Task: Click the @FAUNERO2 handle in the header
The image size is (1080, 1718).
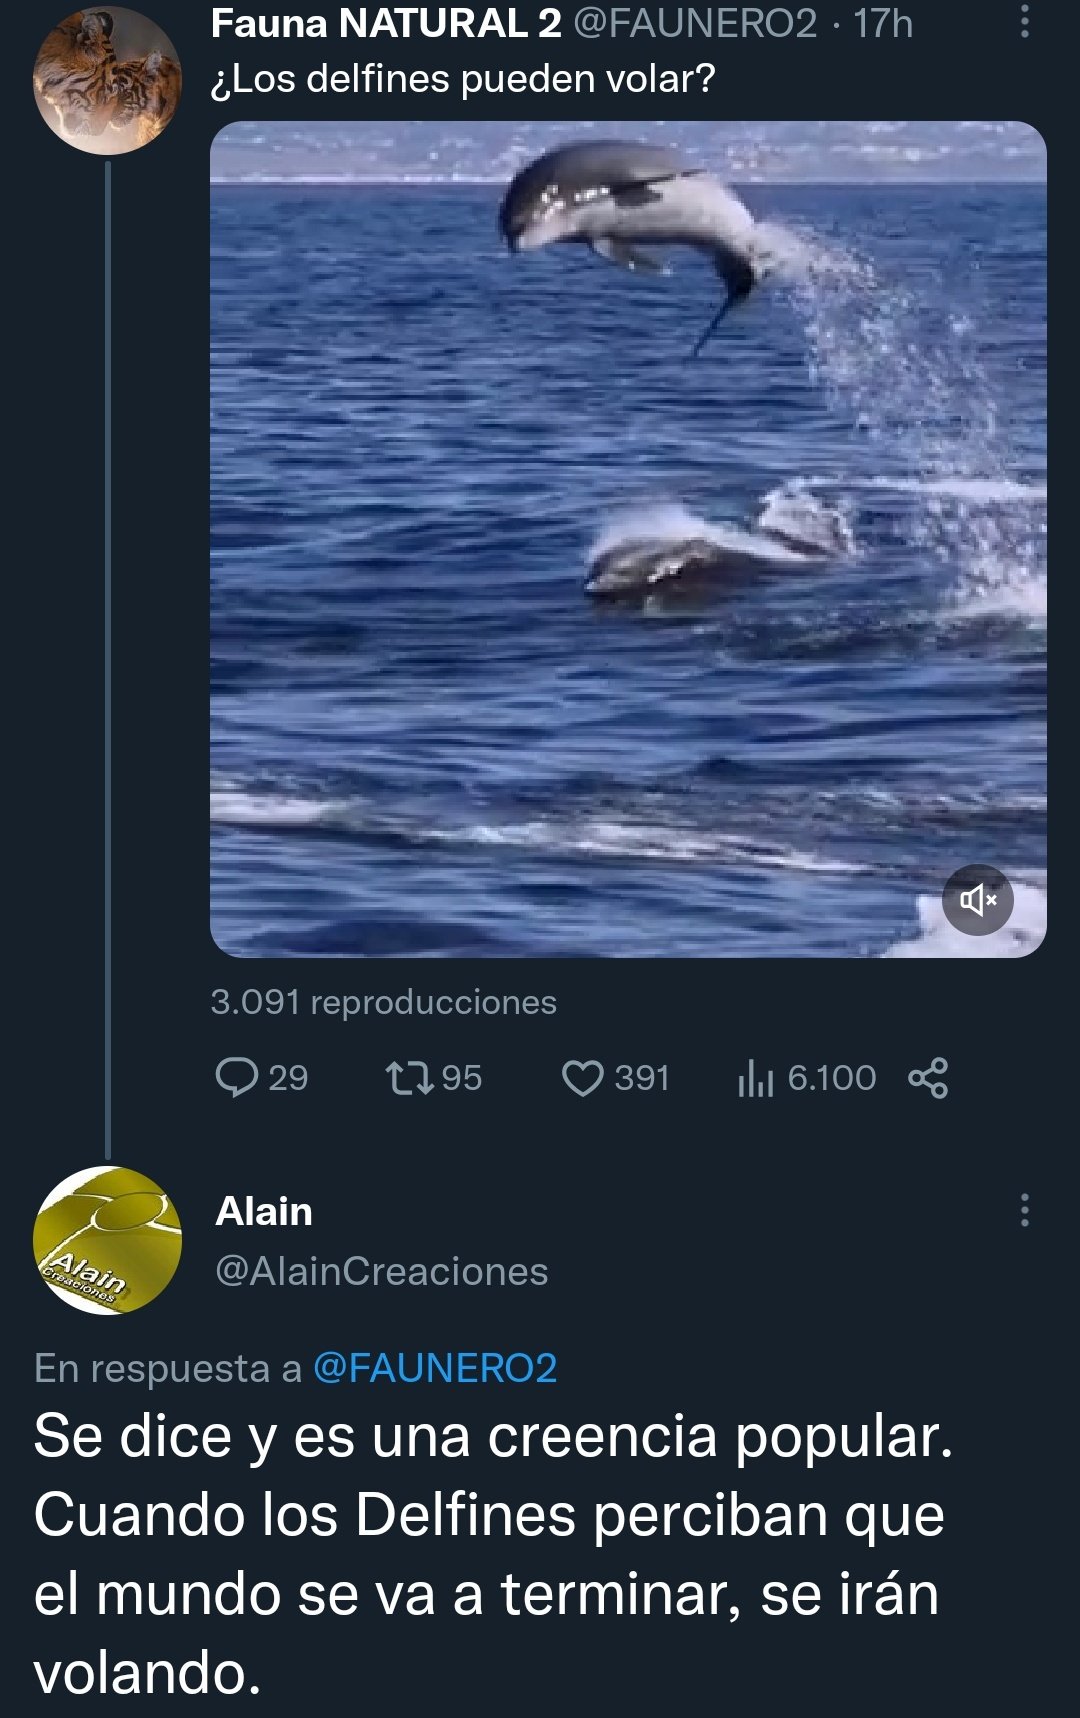Action: pos(695,23)
